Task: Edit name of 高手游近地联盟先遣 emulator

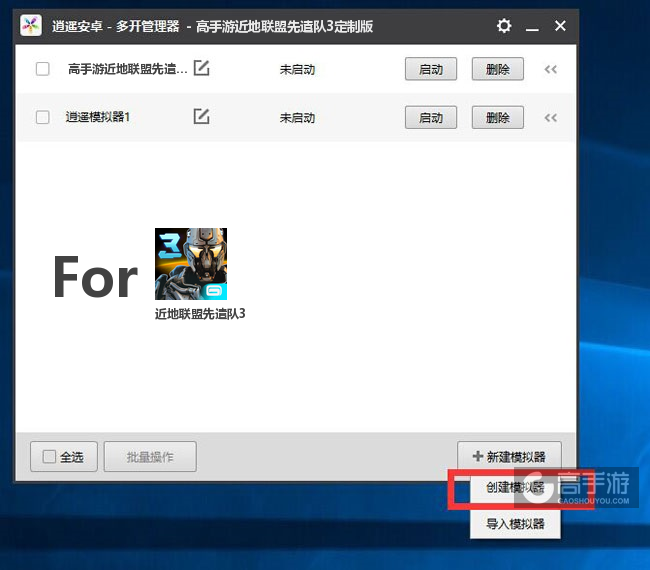Action: click(x=201, y=68)
